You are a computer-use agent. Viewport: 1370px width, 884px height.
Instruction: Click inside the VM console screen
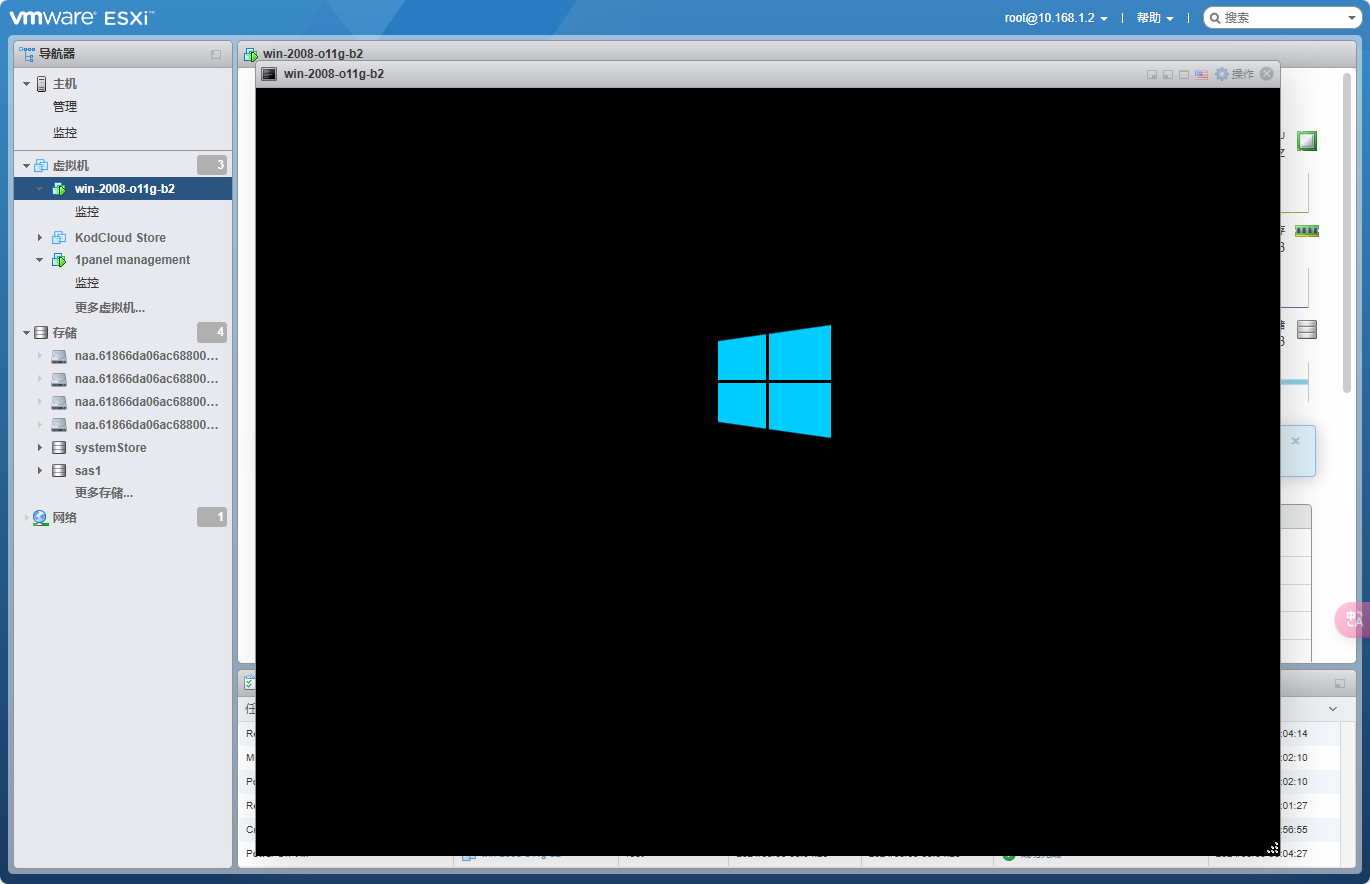coord(768,471)
